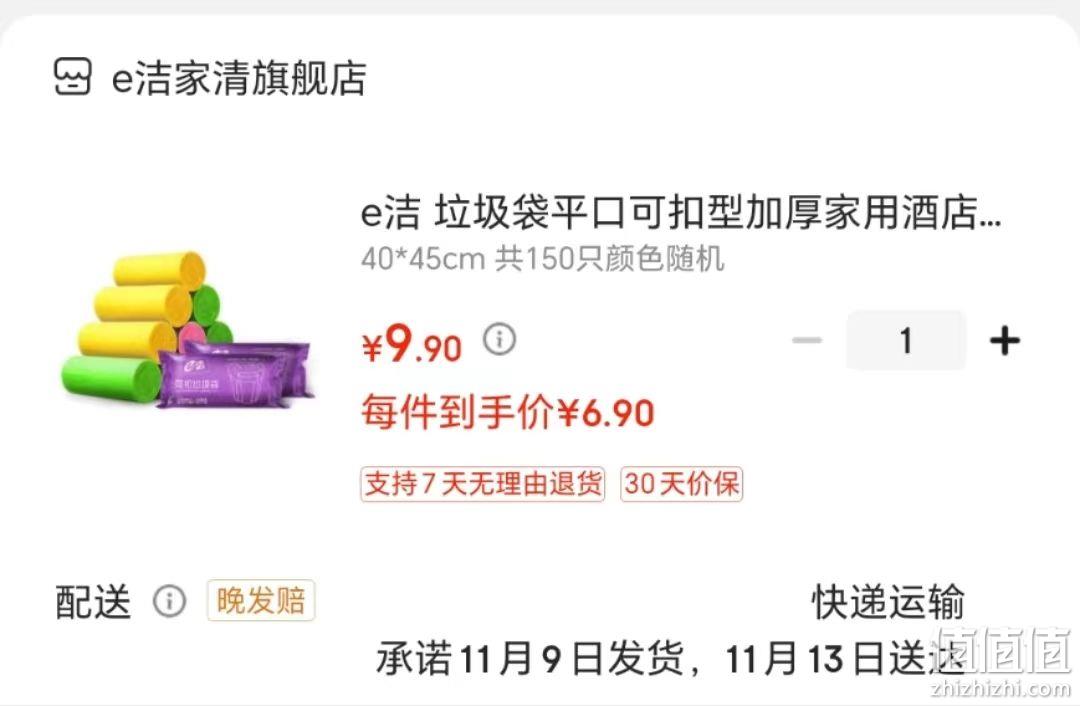This screenshot has height=706, width=1080.
Task: Tap the 每件到手价¥6.90 promotion text
Action: pos(508,413)
